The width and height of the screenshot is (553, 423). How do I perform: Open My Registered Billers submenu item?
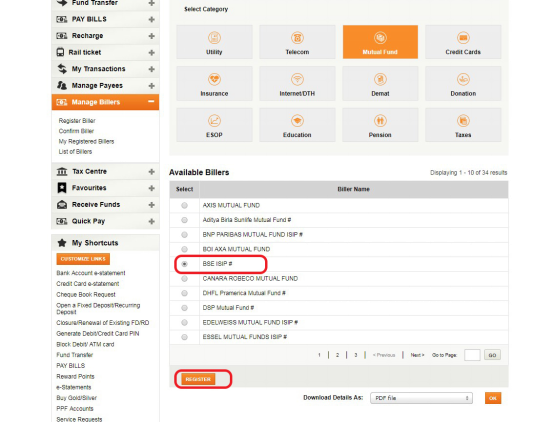86,141
